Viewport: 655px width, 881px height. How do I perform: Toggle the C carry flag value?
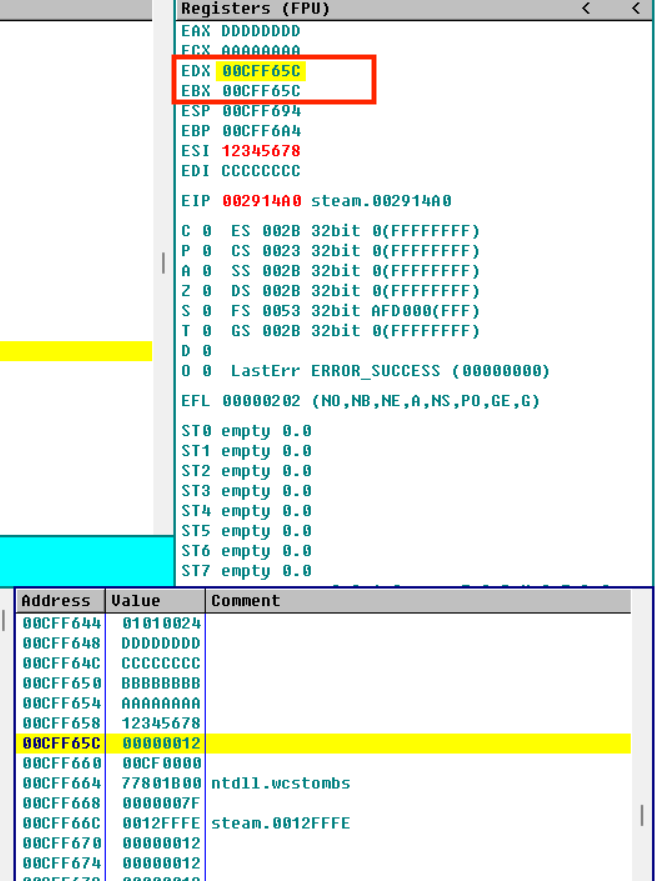[206, 231]
